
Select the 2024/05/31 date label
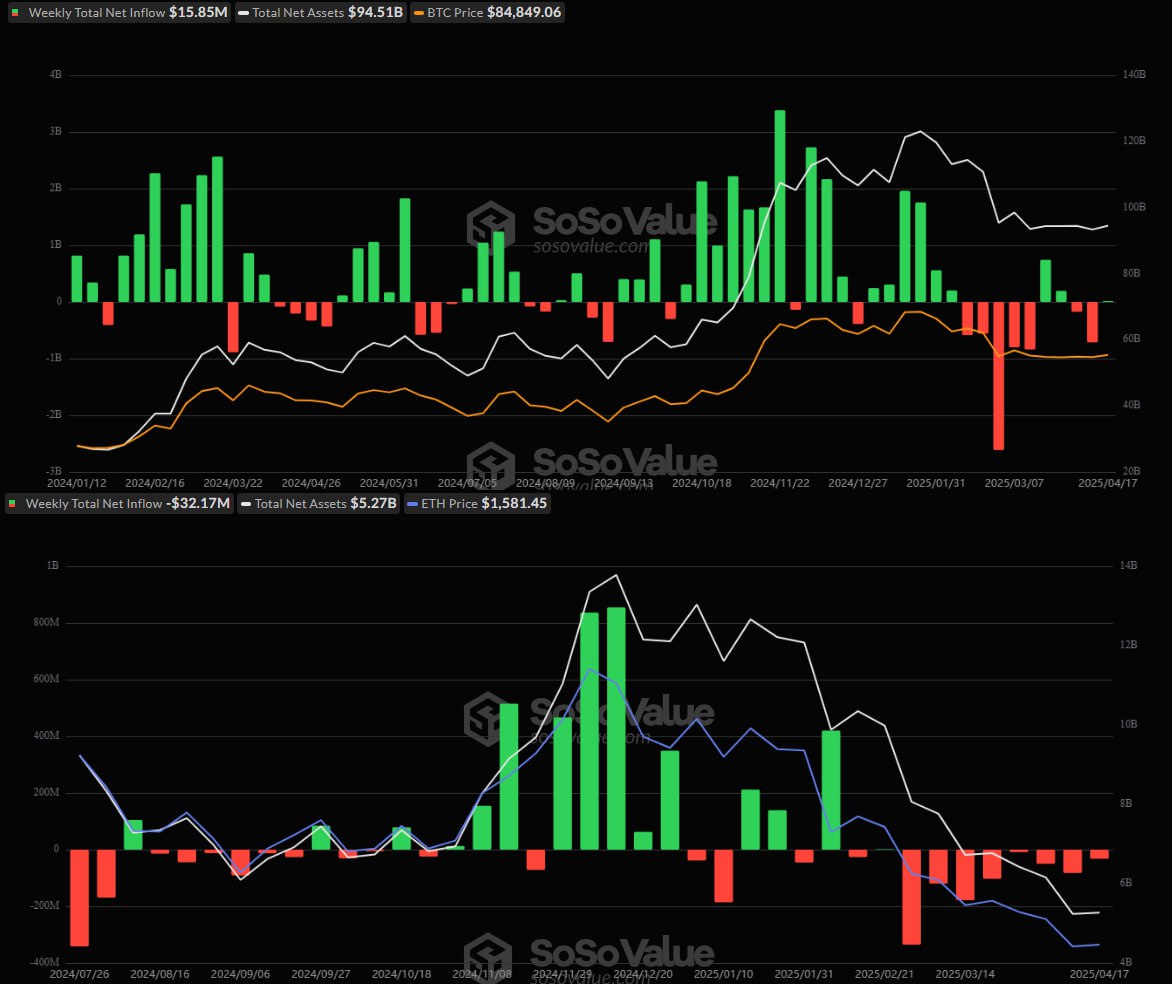click(389, 483)
